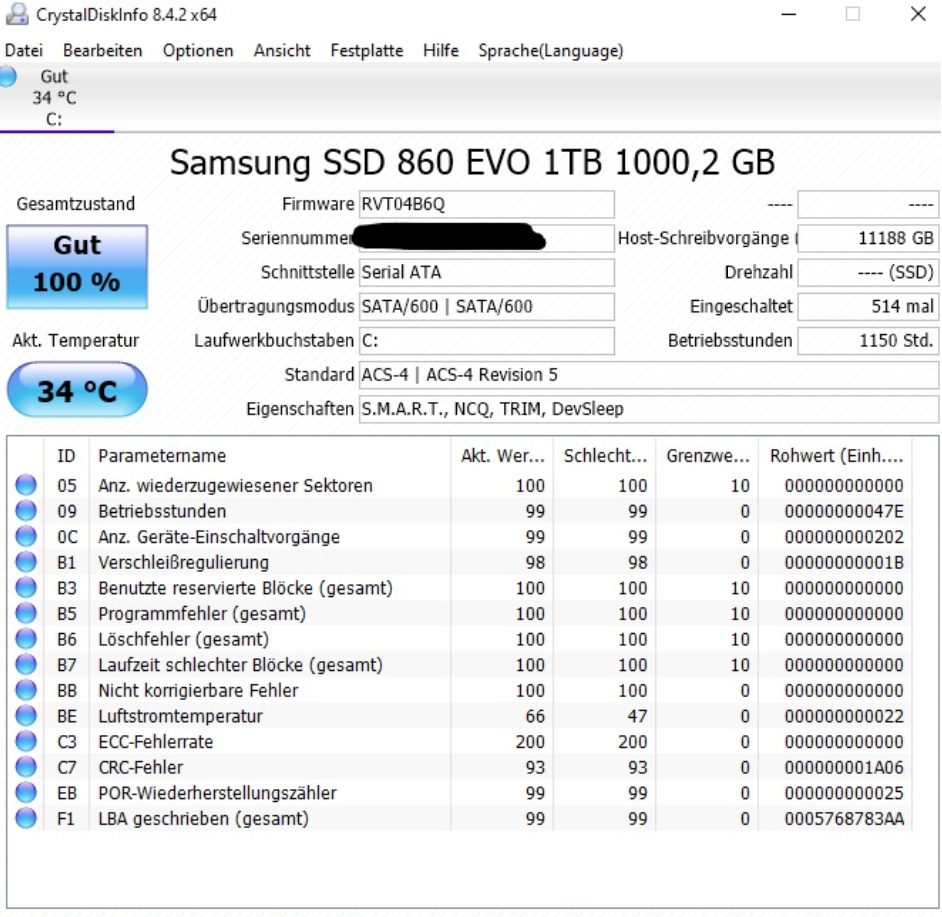This screenshot has height=917, width=942.
Task: Click the Parametername column header
Action: [x=270, y=456]
